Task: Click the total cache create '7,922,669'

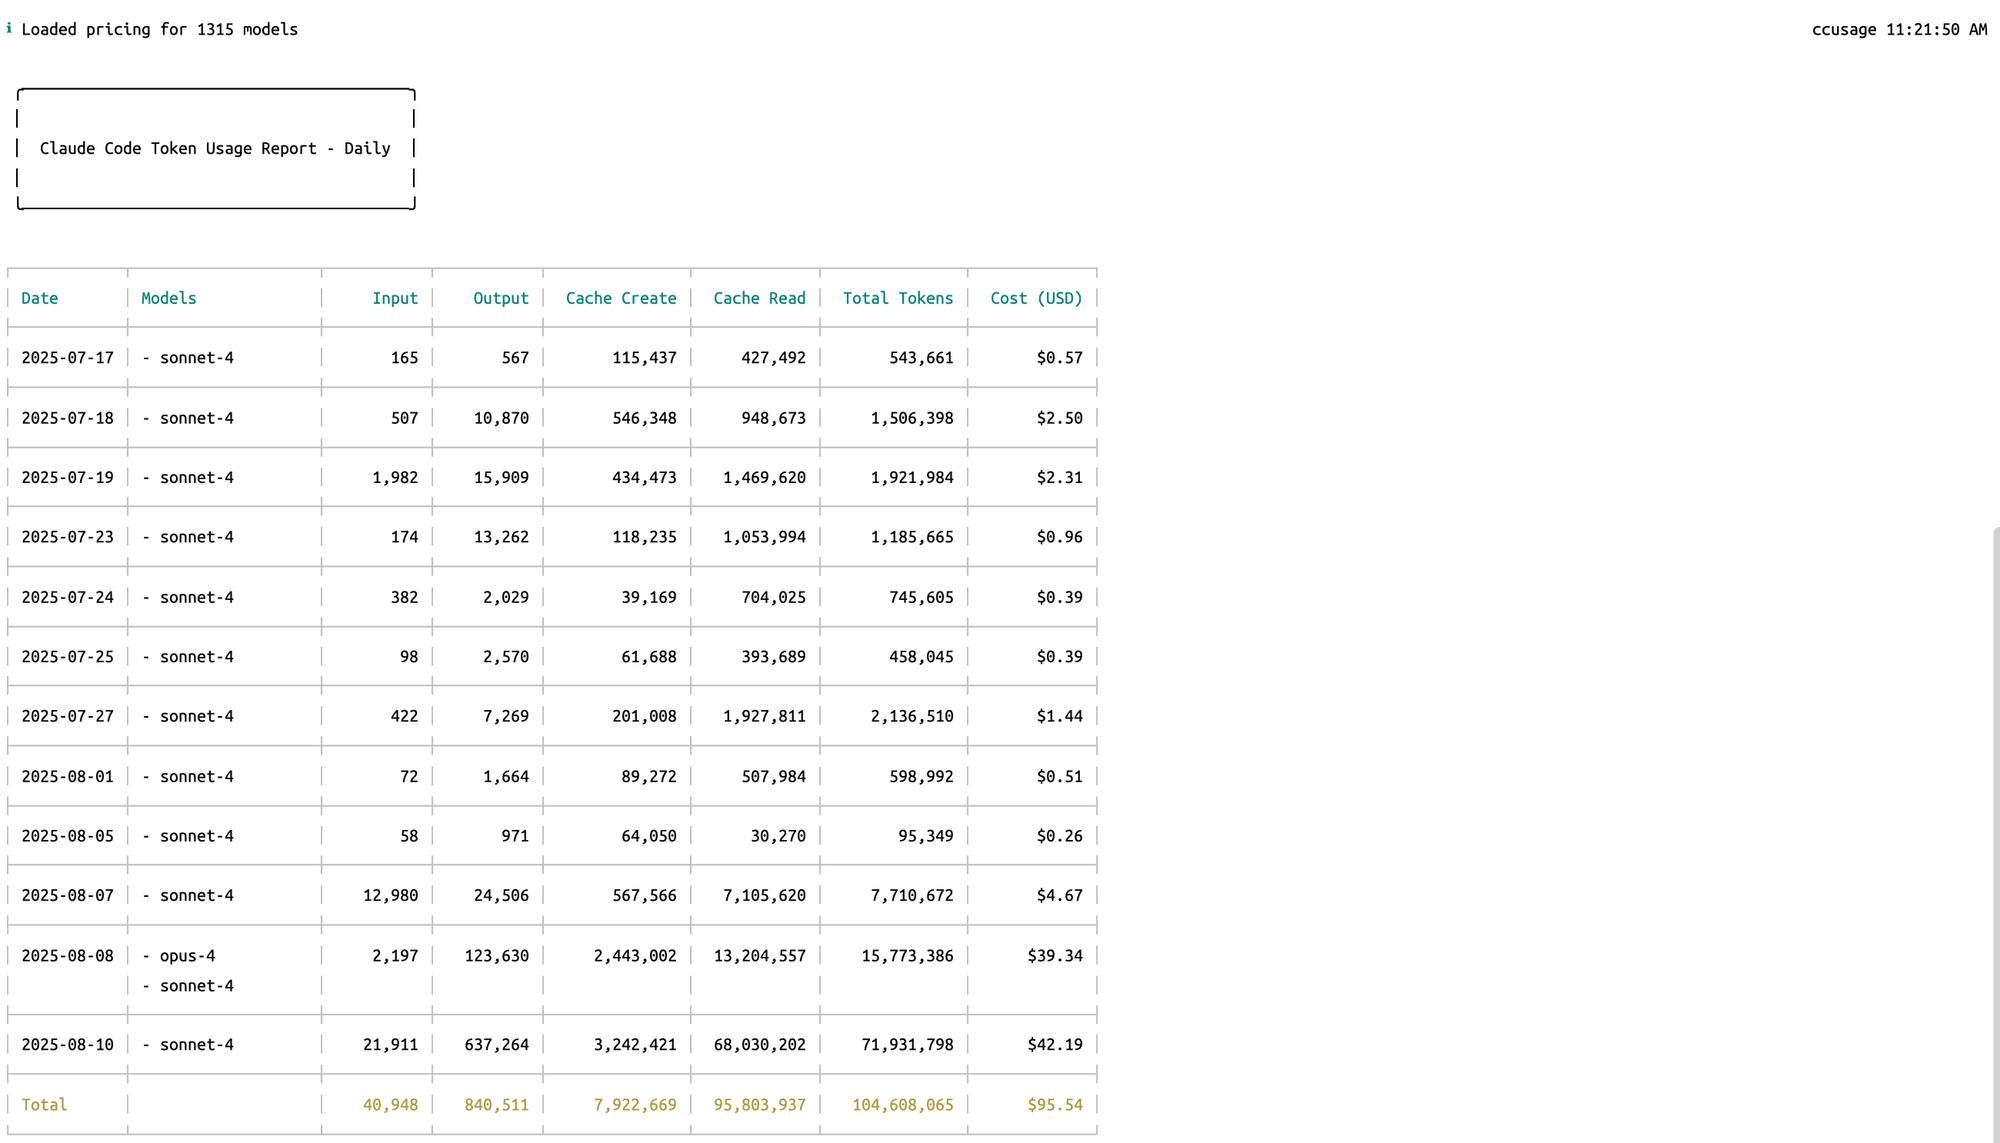Action: click(635, 1104)
